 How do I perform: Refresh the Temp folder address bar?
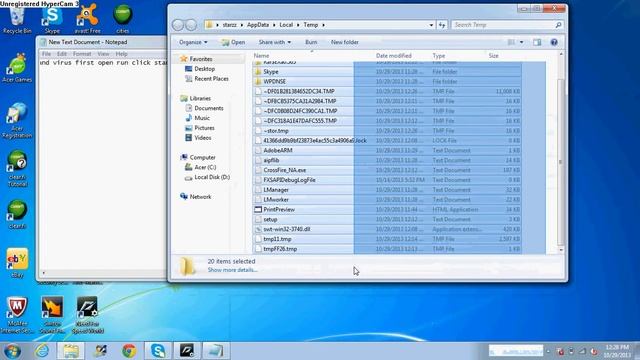[442, 25]
